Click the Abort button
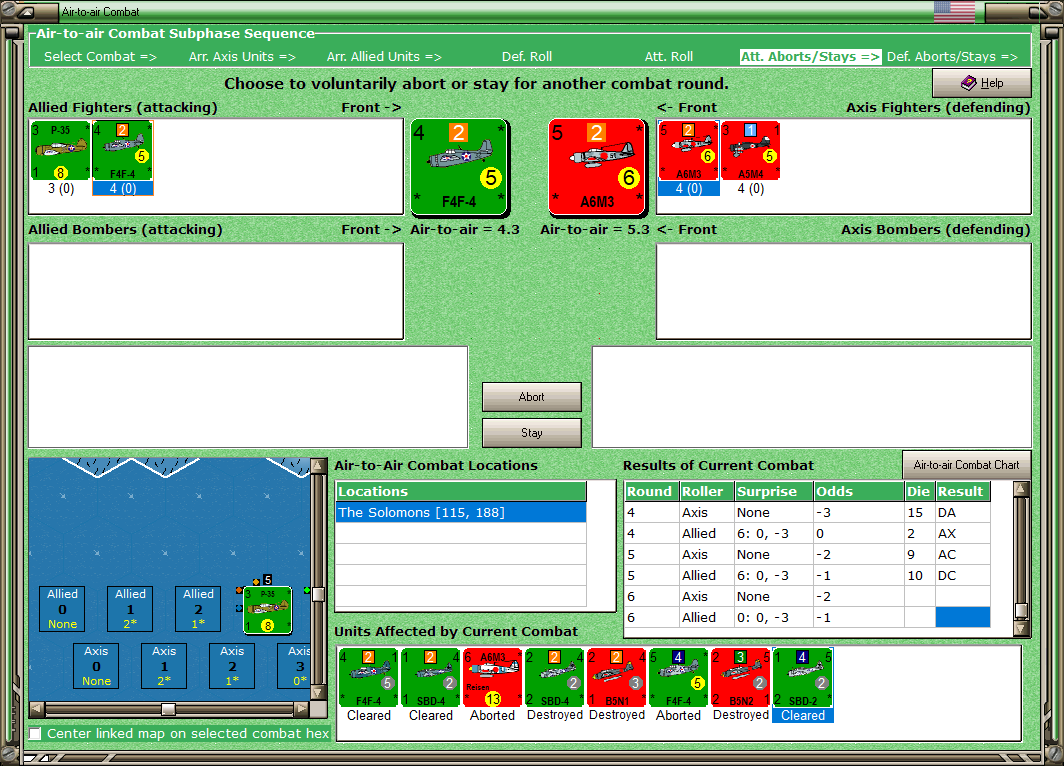The image size is (1064, 766). (531, 397)
